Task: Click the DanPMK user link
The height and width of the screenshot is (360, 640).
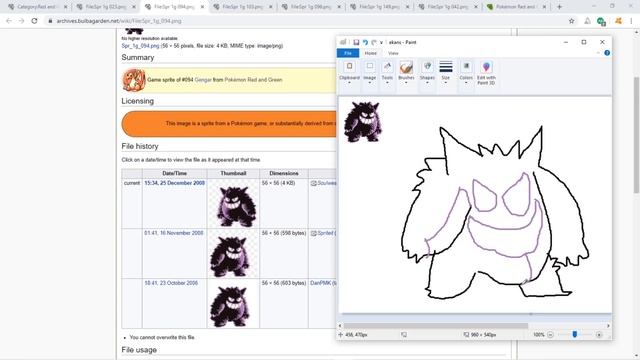Action: [x=321, y=283]
